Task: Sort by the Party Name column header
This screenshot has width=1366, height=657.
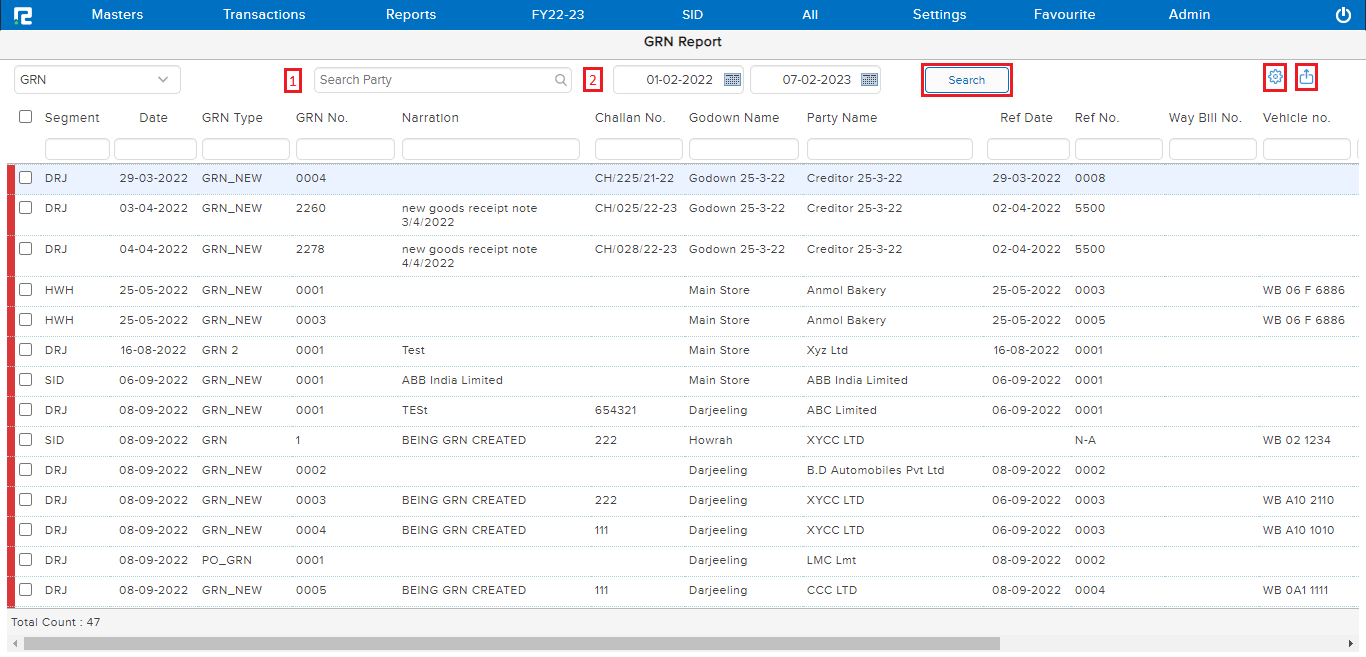Action: point(841,118)
